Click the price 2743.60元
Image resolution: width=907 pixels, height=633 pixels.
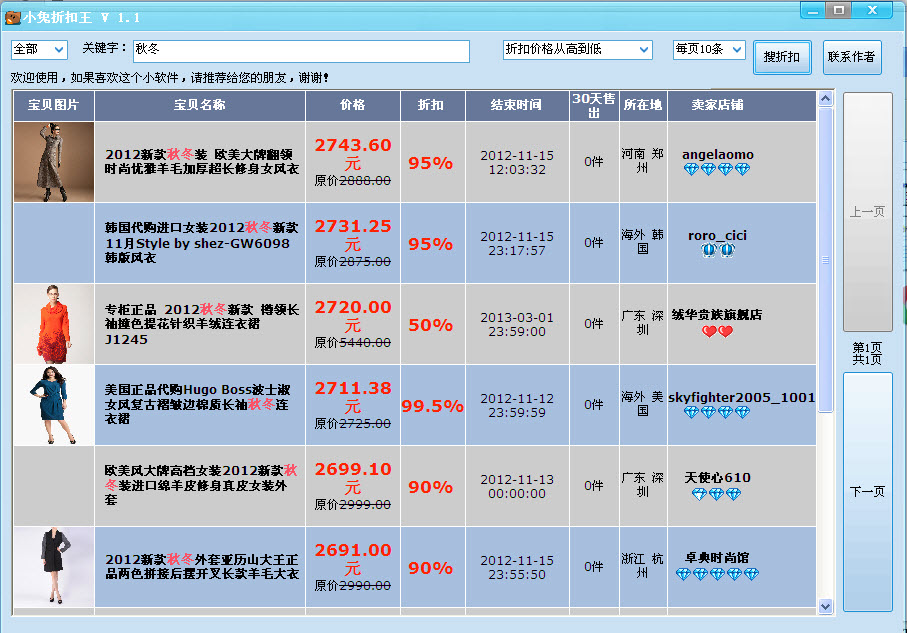click(x=353, y=153)
